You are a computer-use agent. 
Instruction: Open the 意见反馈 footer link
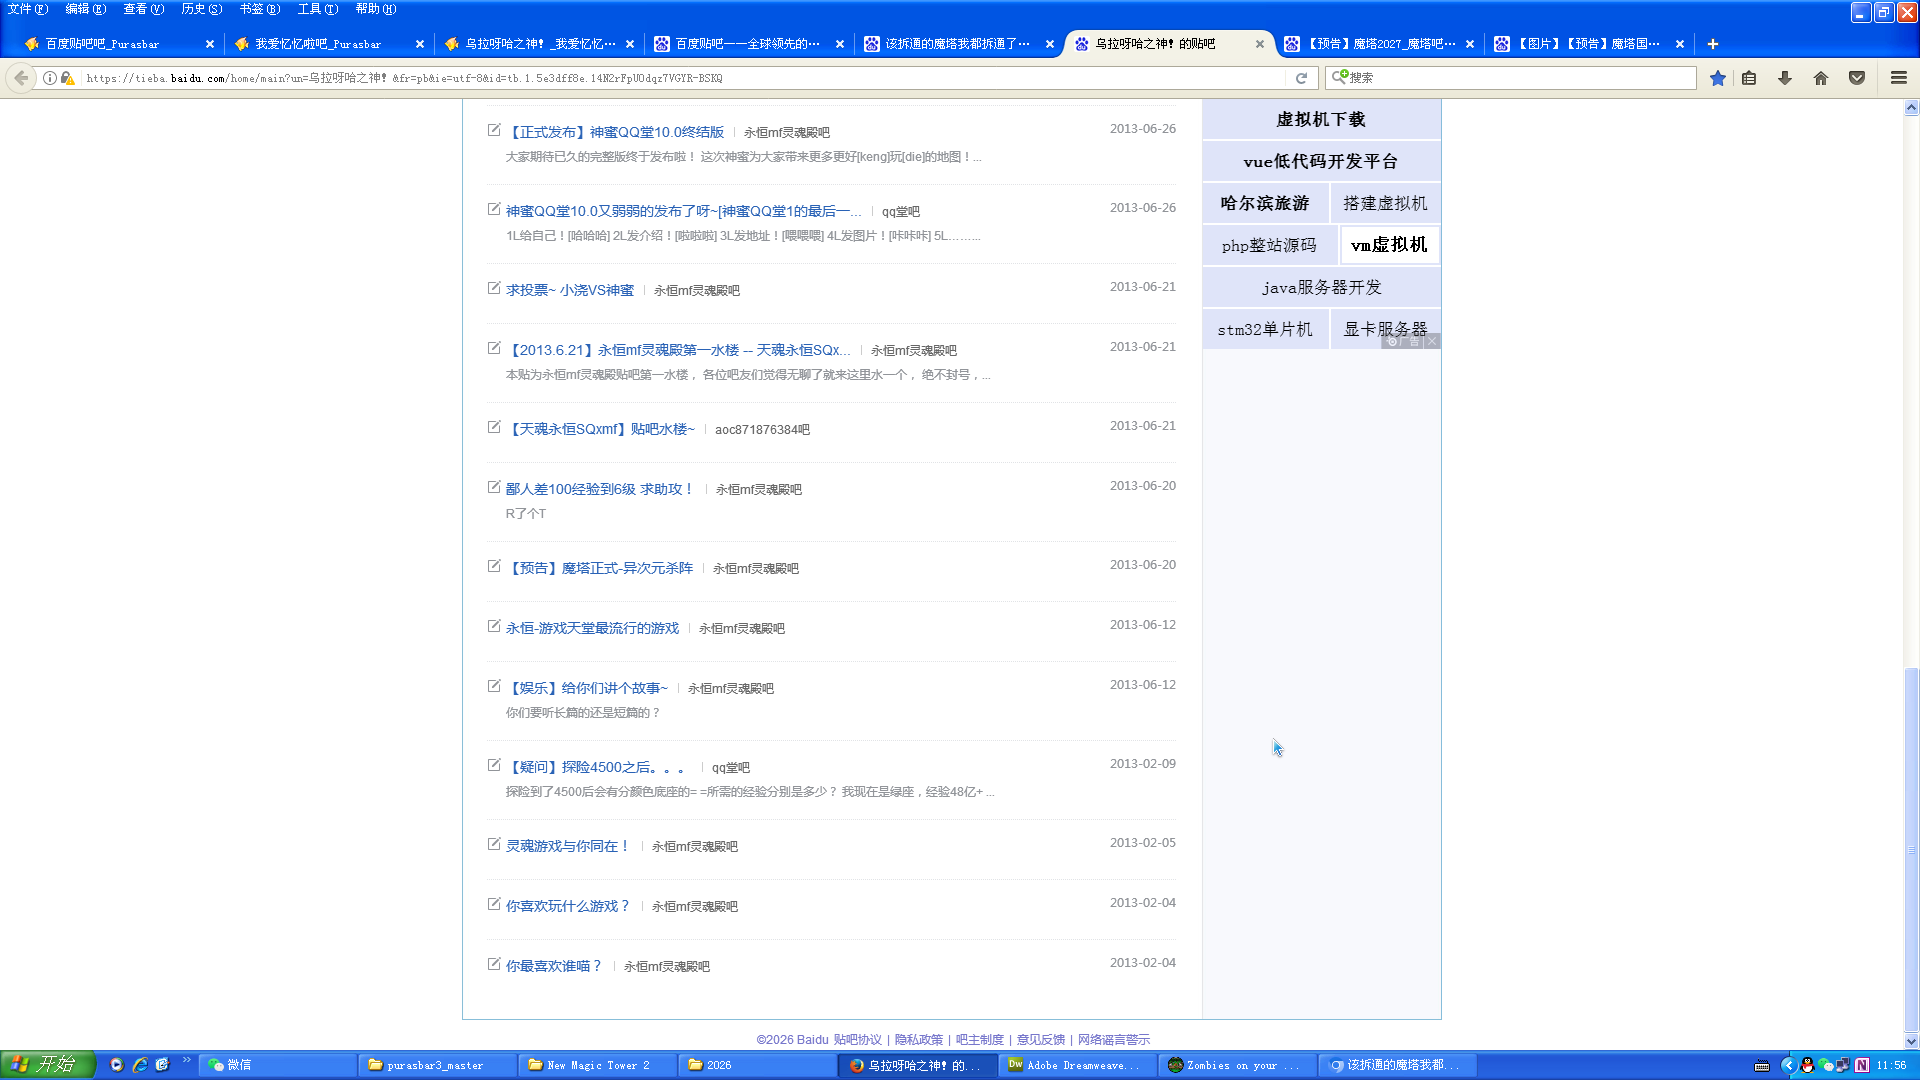tap(1040, 1040)
